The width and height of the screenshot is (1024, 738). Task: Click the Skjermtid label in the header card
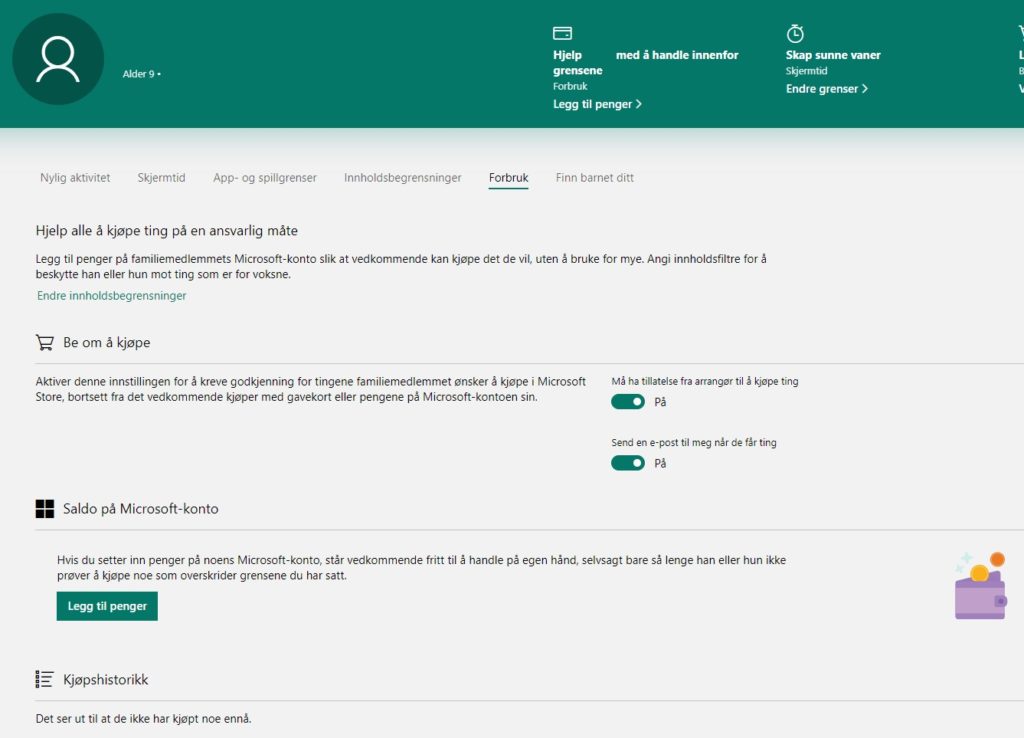click(x=807, y=71)
